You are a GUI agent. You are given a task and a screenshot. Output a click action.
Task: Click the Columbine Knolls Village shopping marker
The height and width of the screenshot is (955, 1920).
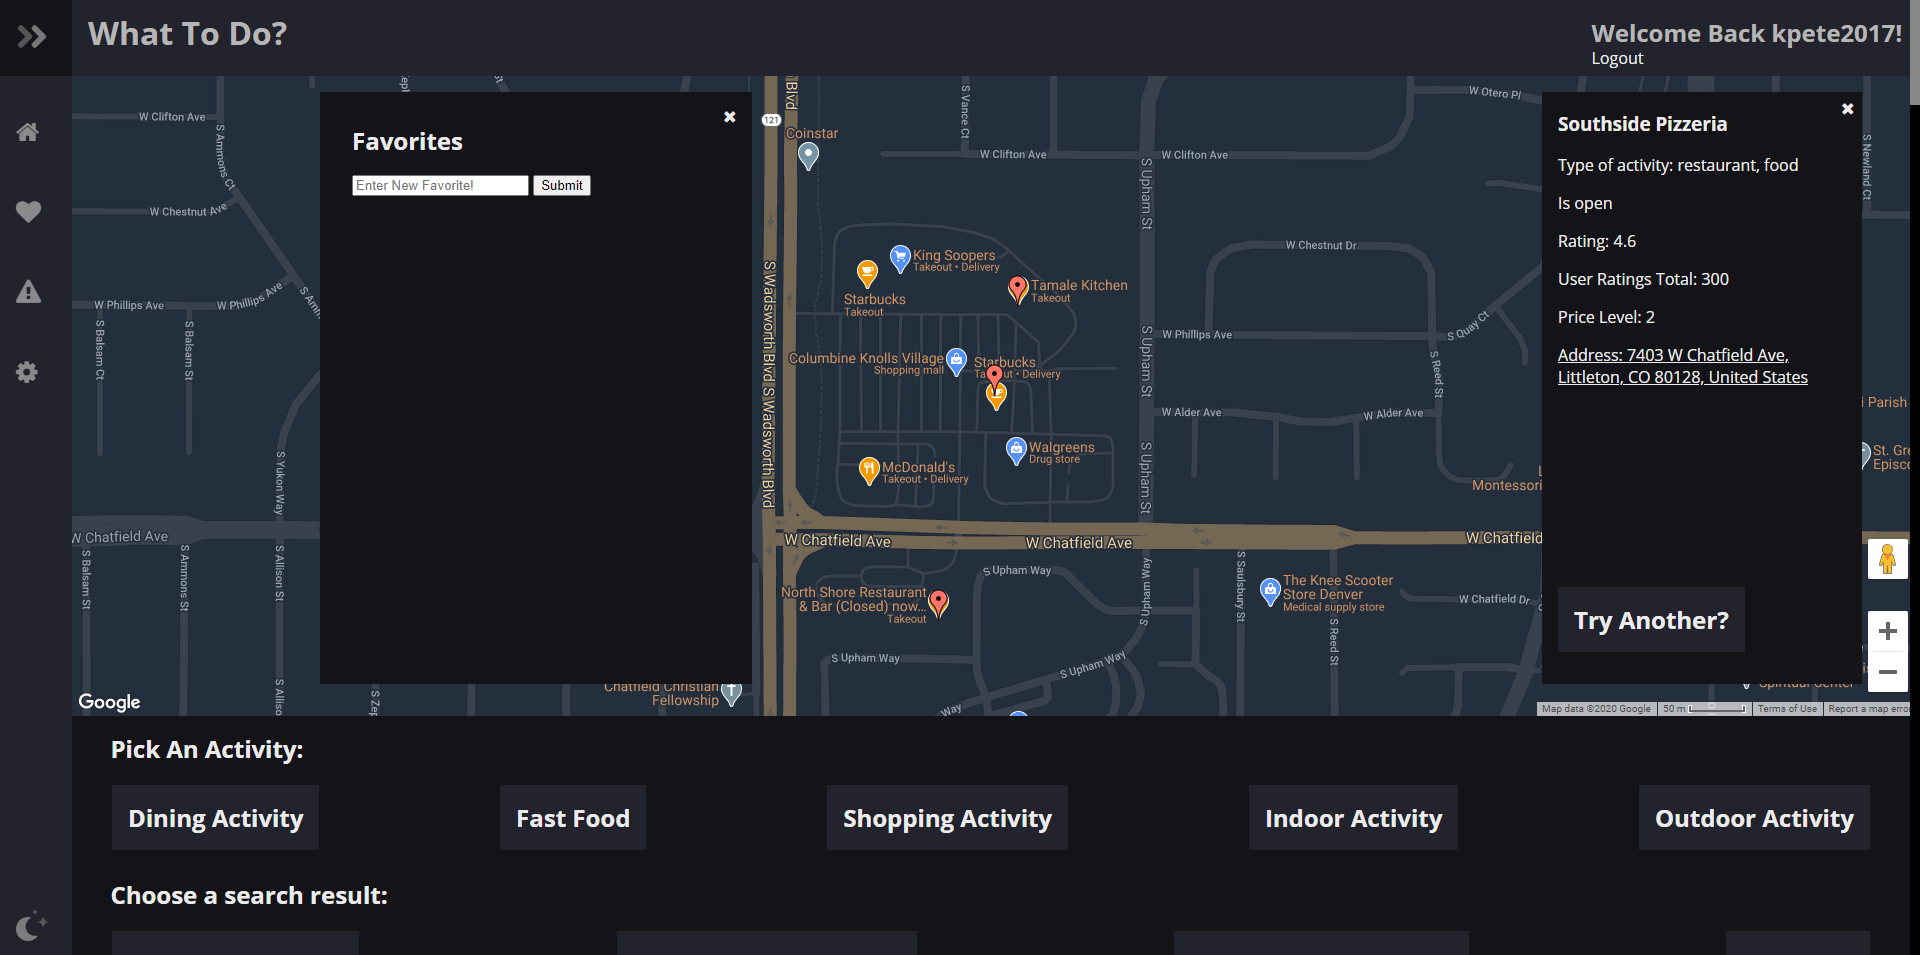click(957, 361)
